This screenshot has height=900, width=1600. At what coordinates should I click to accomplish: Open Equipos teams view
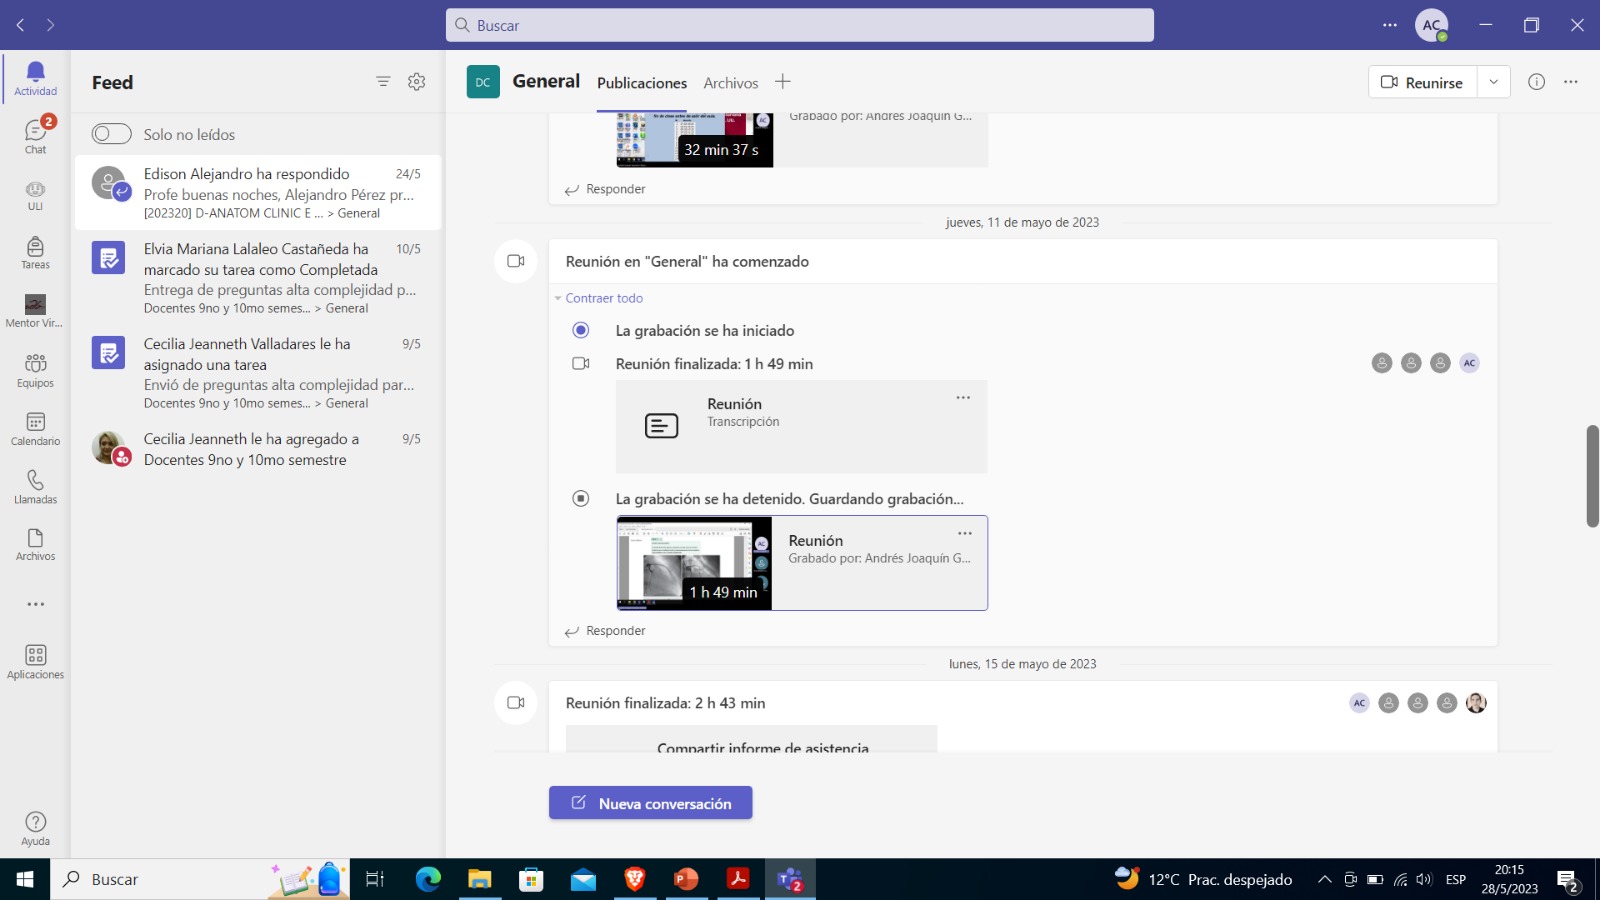pos(35,369)
